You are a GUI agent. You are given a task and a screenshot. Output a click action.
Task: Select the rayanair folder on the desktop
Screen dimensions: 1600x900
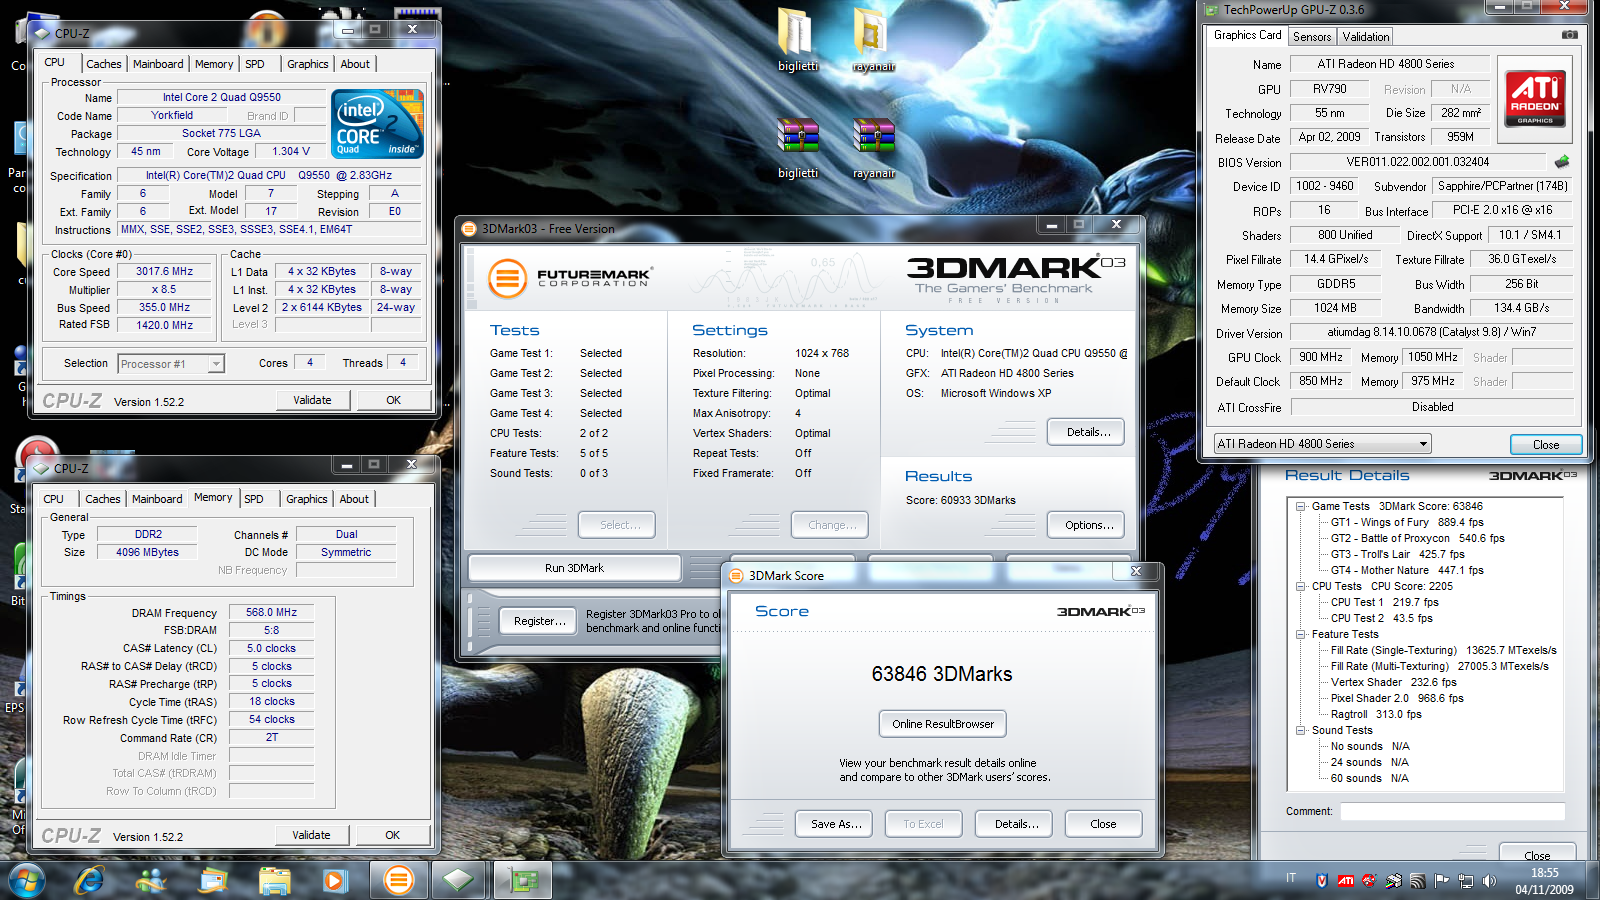click(873, 40)
